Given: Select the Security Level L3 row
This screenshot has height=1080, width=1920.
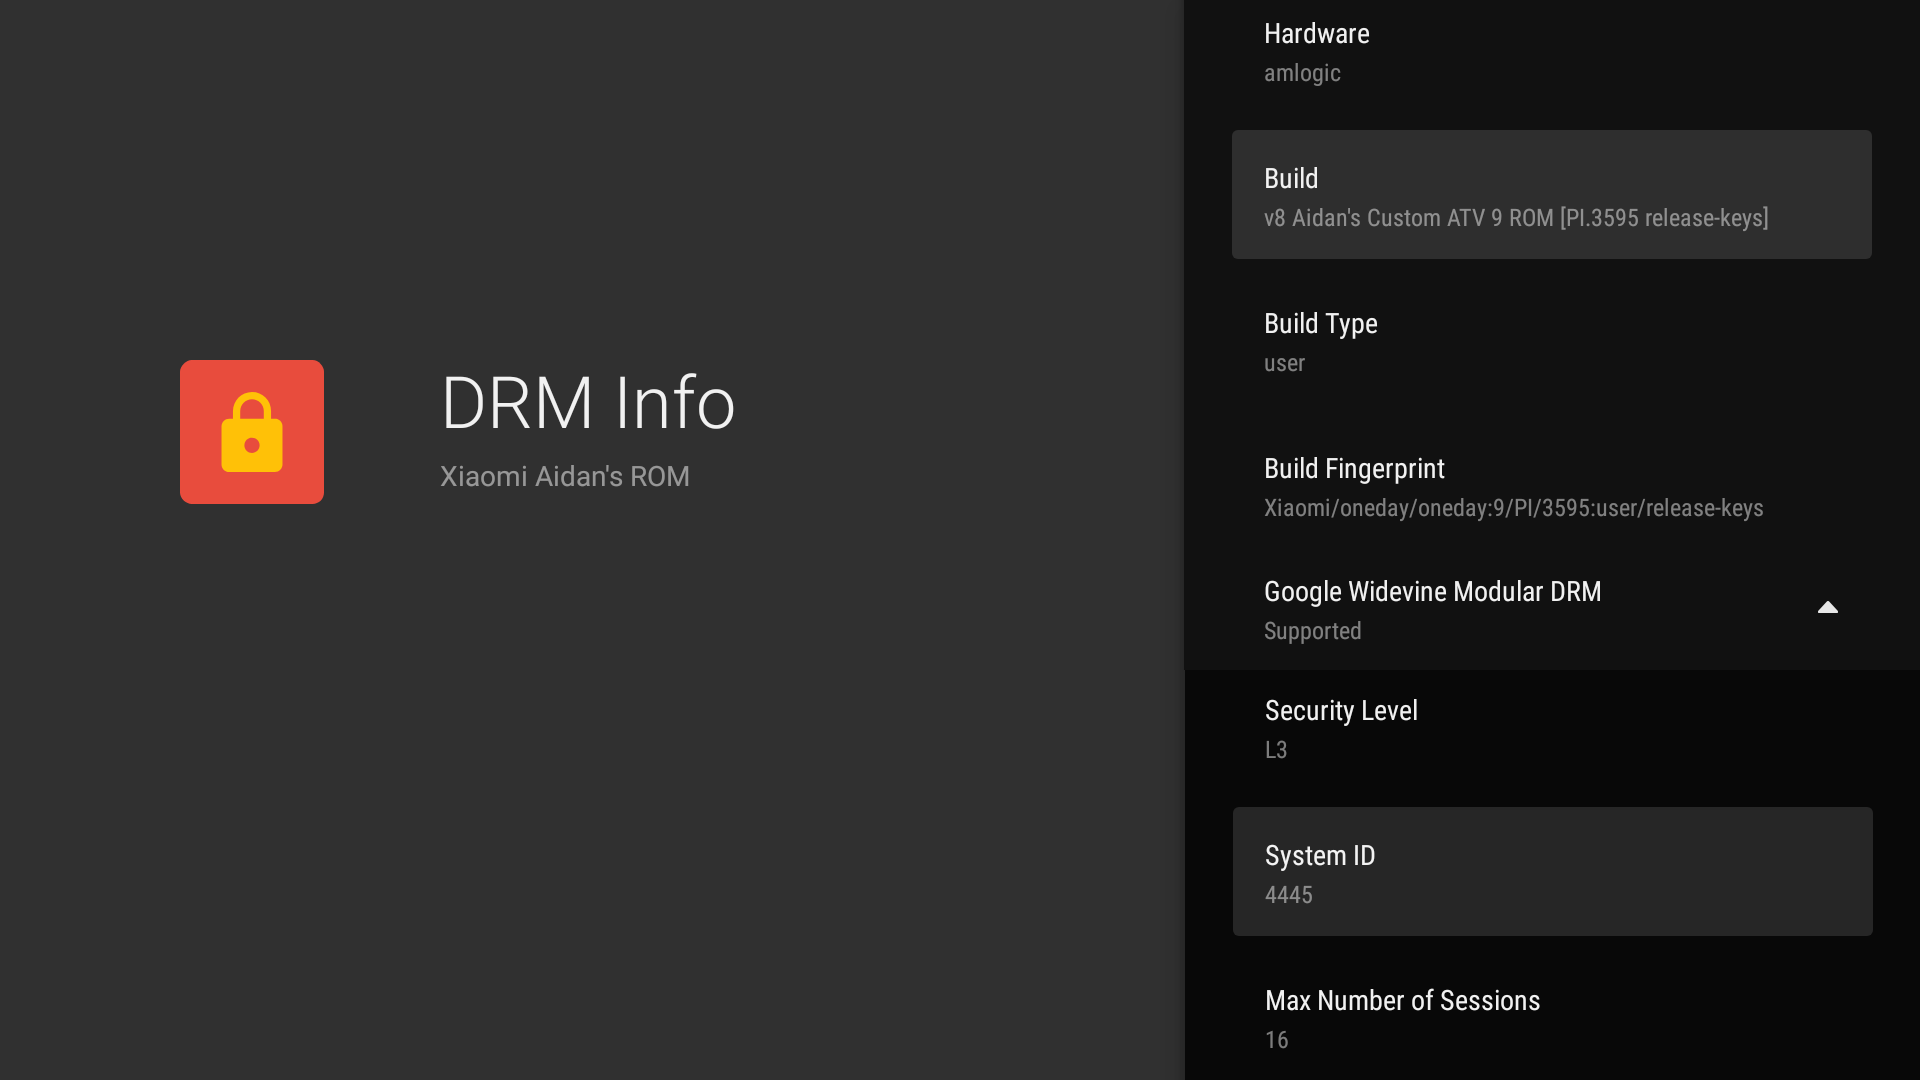Looking at the screenshot, I should point(1553,728).
